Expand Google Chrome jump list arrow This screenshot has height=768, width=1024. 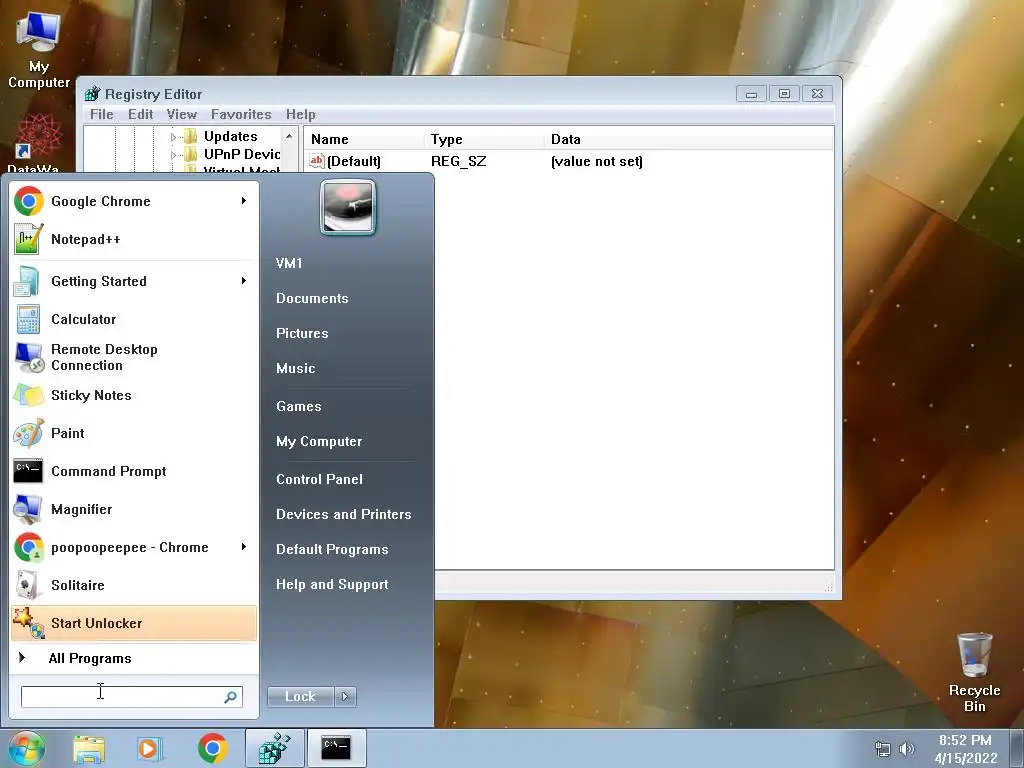click(x=244, y=200)
